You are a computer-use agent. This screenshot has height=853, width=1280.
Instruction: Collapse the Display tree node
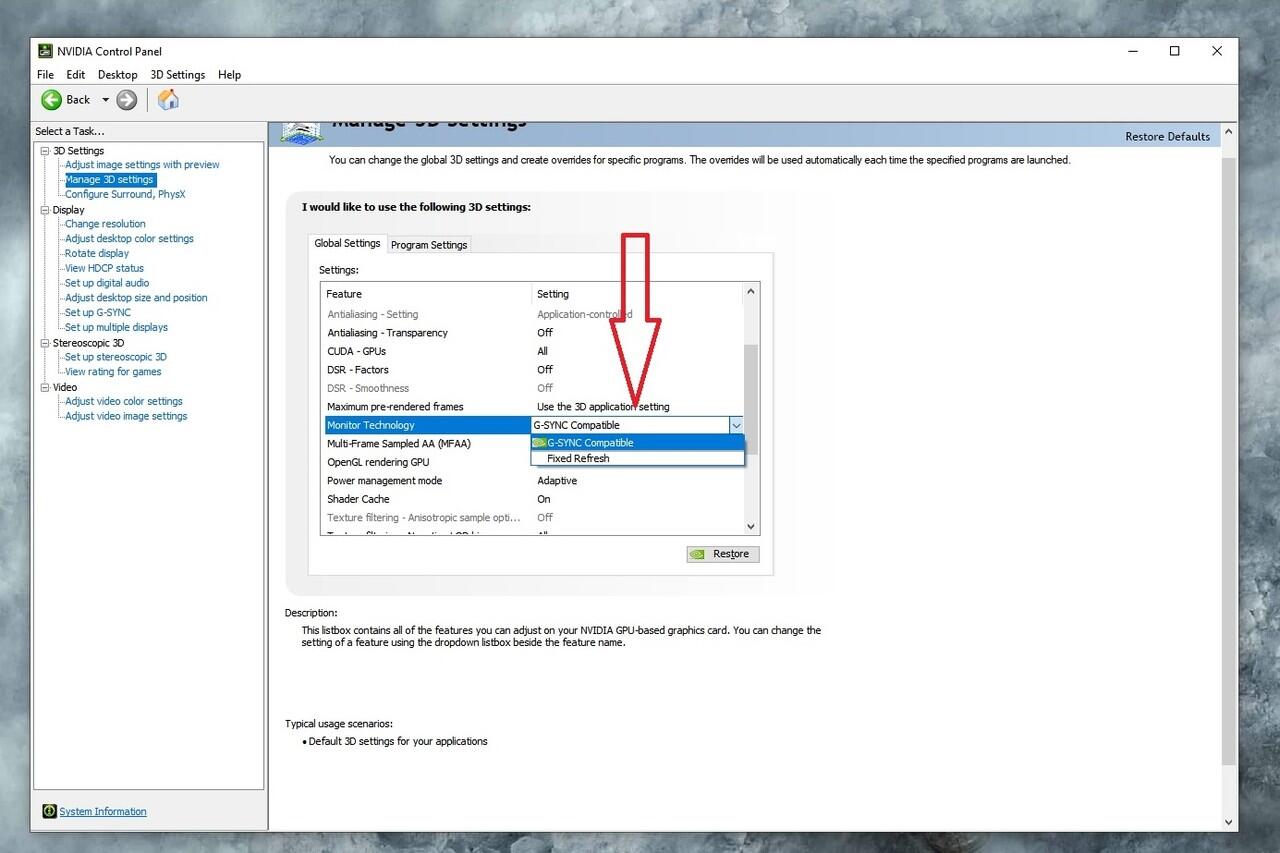tap(45, 210)
